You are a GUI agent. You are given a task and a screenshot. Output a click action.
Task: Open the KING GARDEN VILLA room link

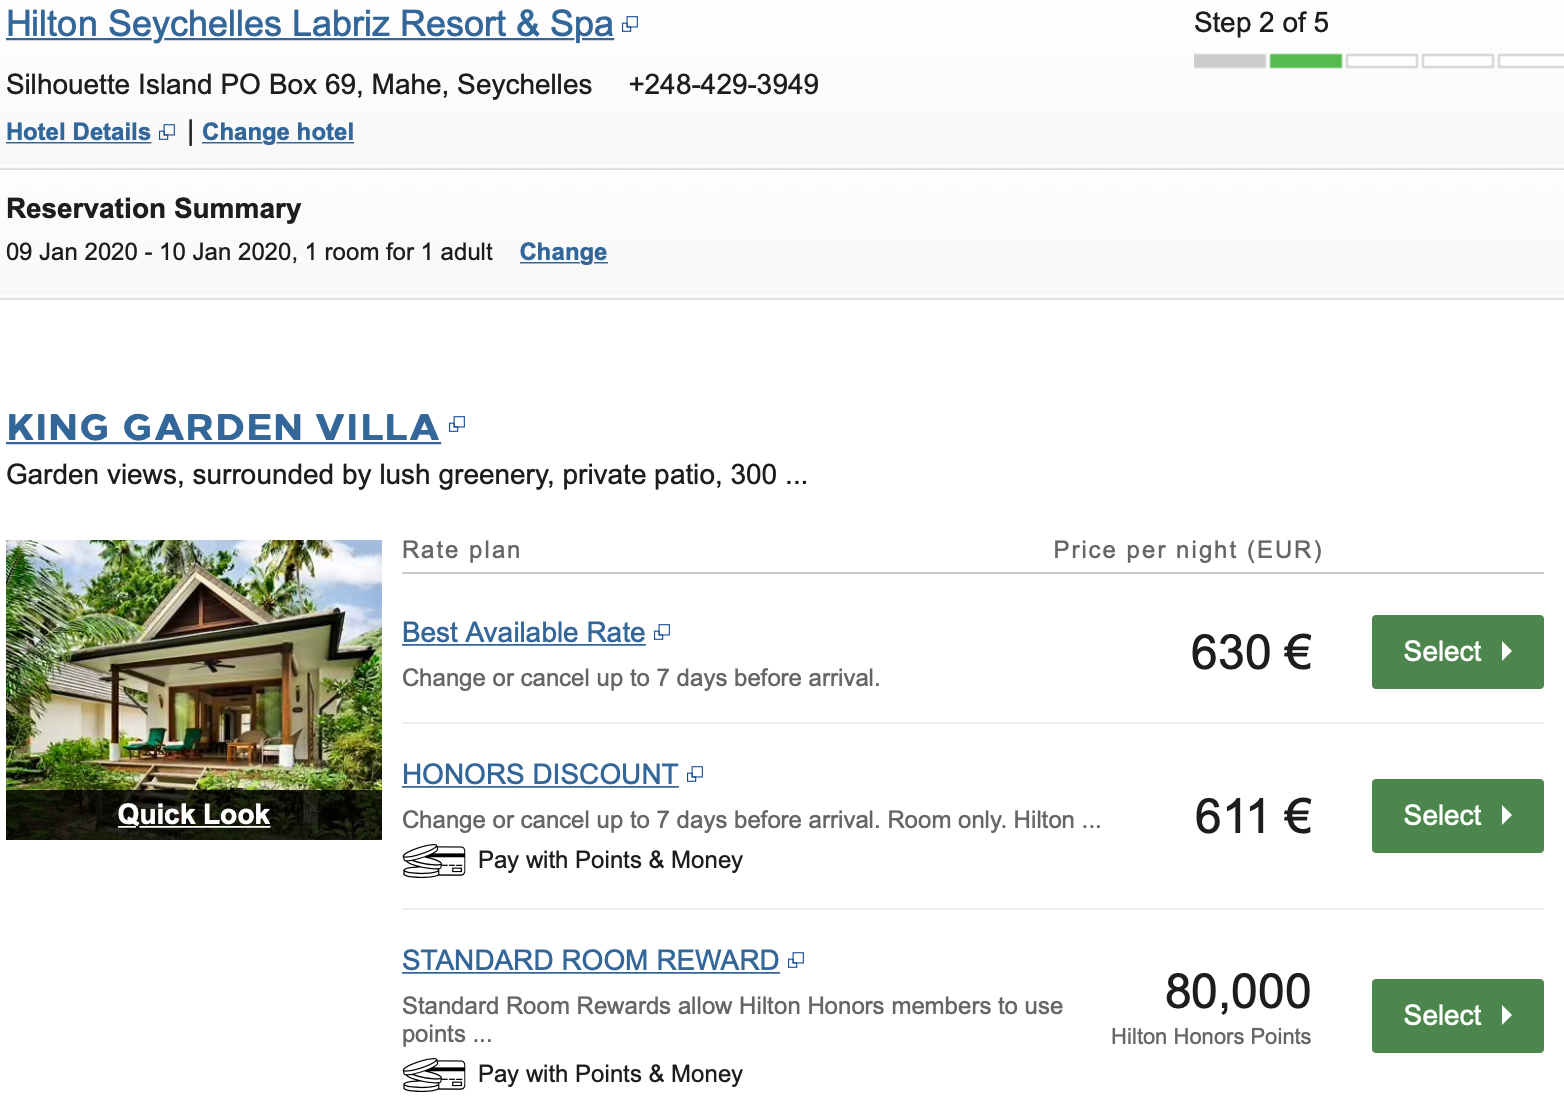[223, 427]
